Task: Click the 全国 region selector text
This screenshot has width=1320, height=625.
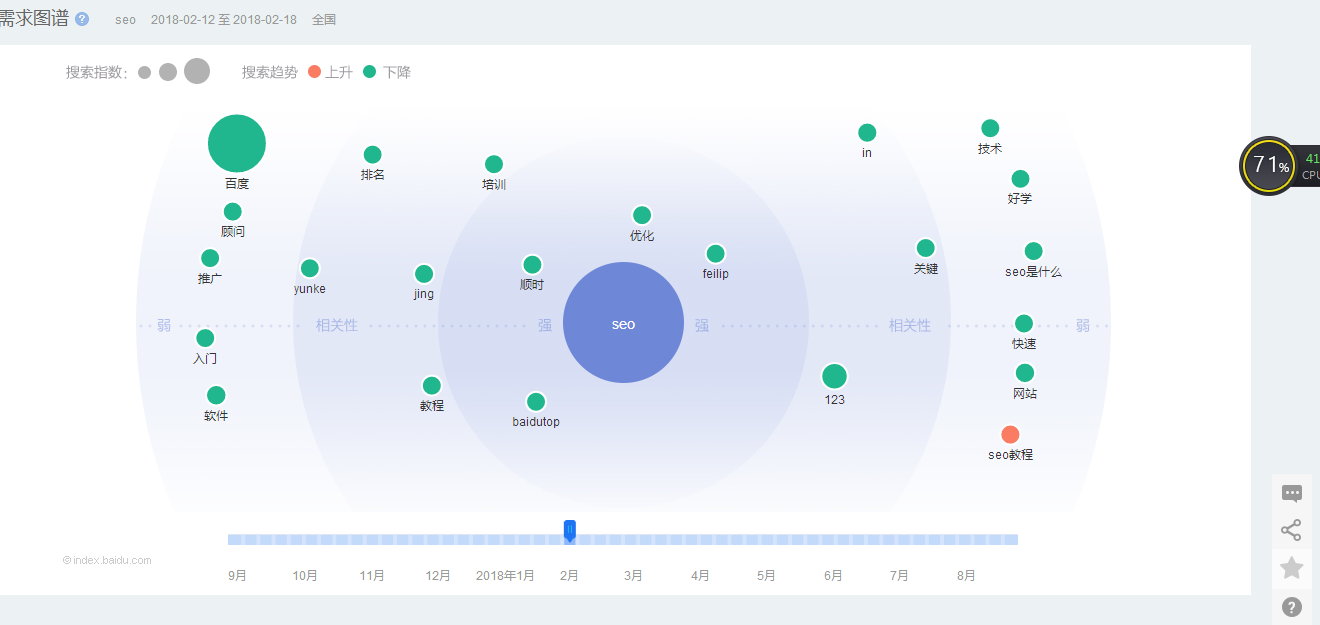Action: coord(324,20)
